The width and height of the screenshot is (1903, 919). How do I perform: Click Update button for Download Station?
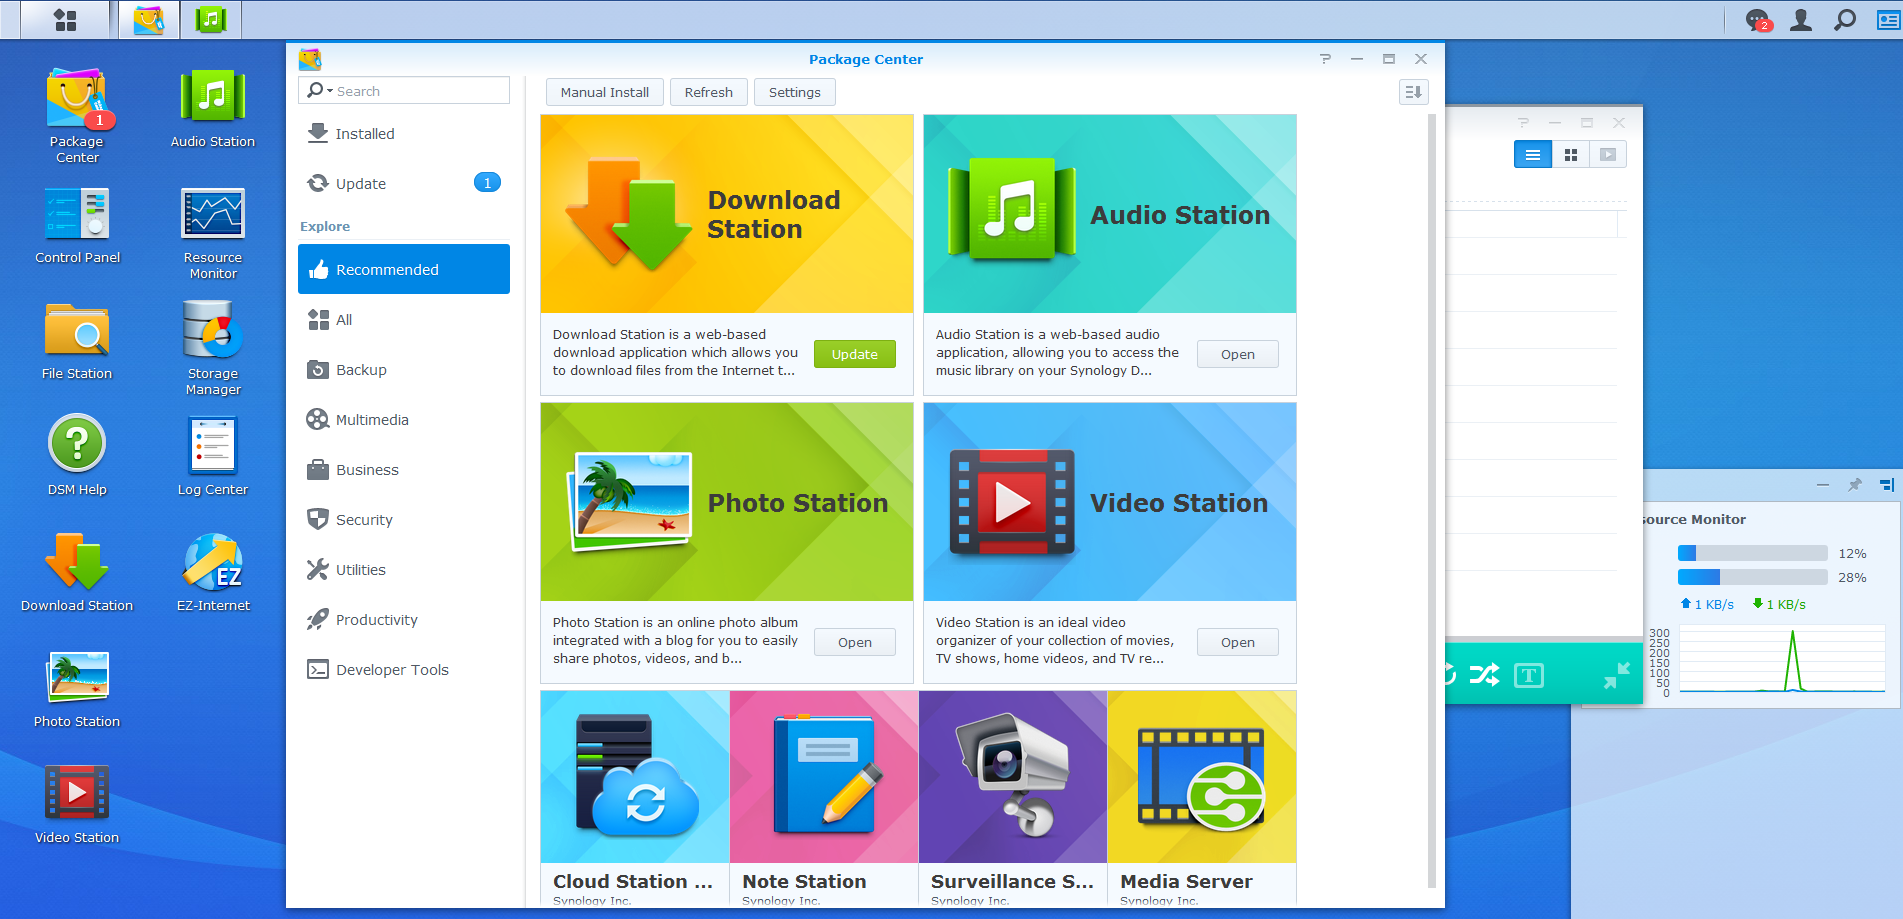pyautogui.click(x=854, y=354)
